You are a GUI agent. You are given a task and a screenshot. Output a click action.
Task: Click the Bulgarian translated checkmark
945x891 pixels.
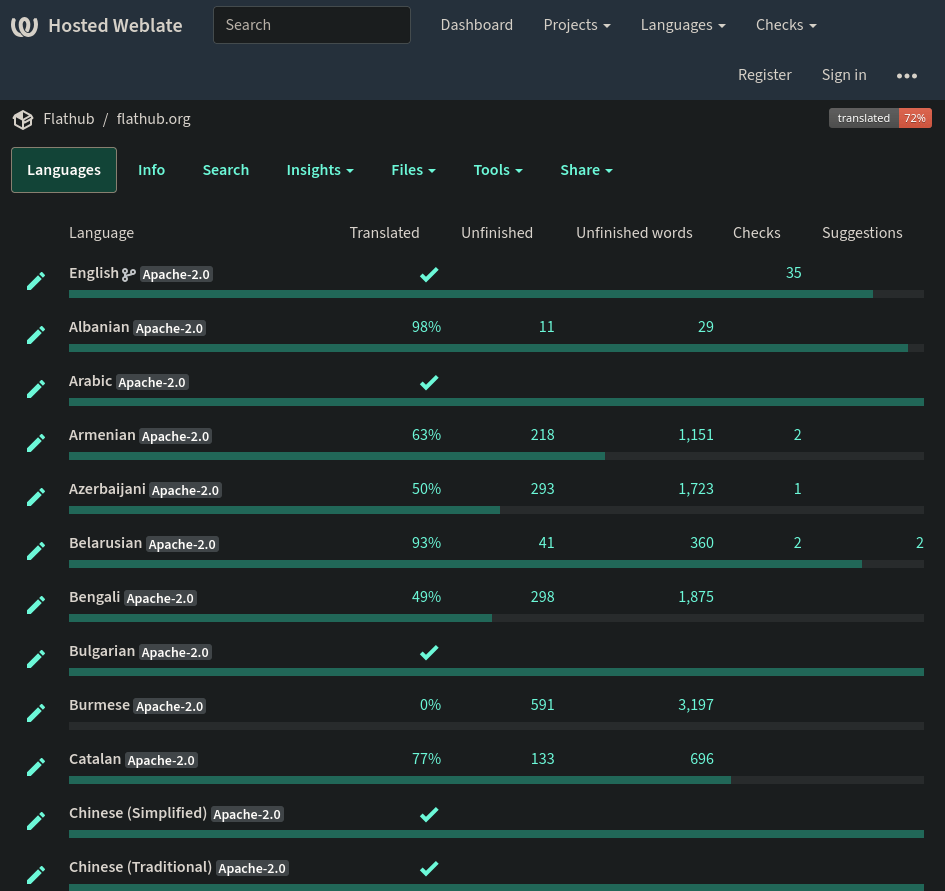coord(429,652)
